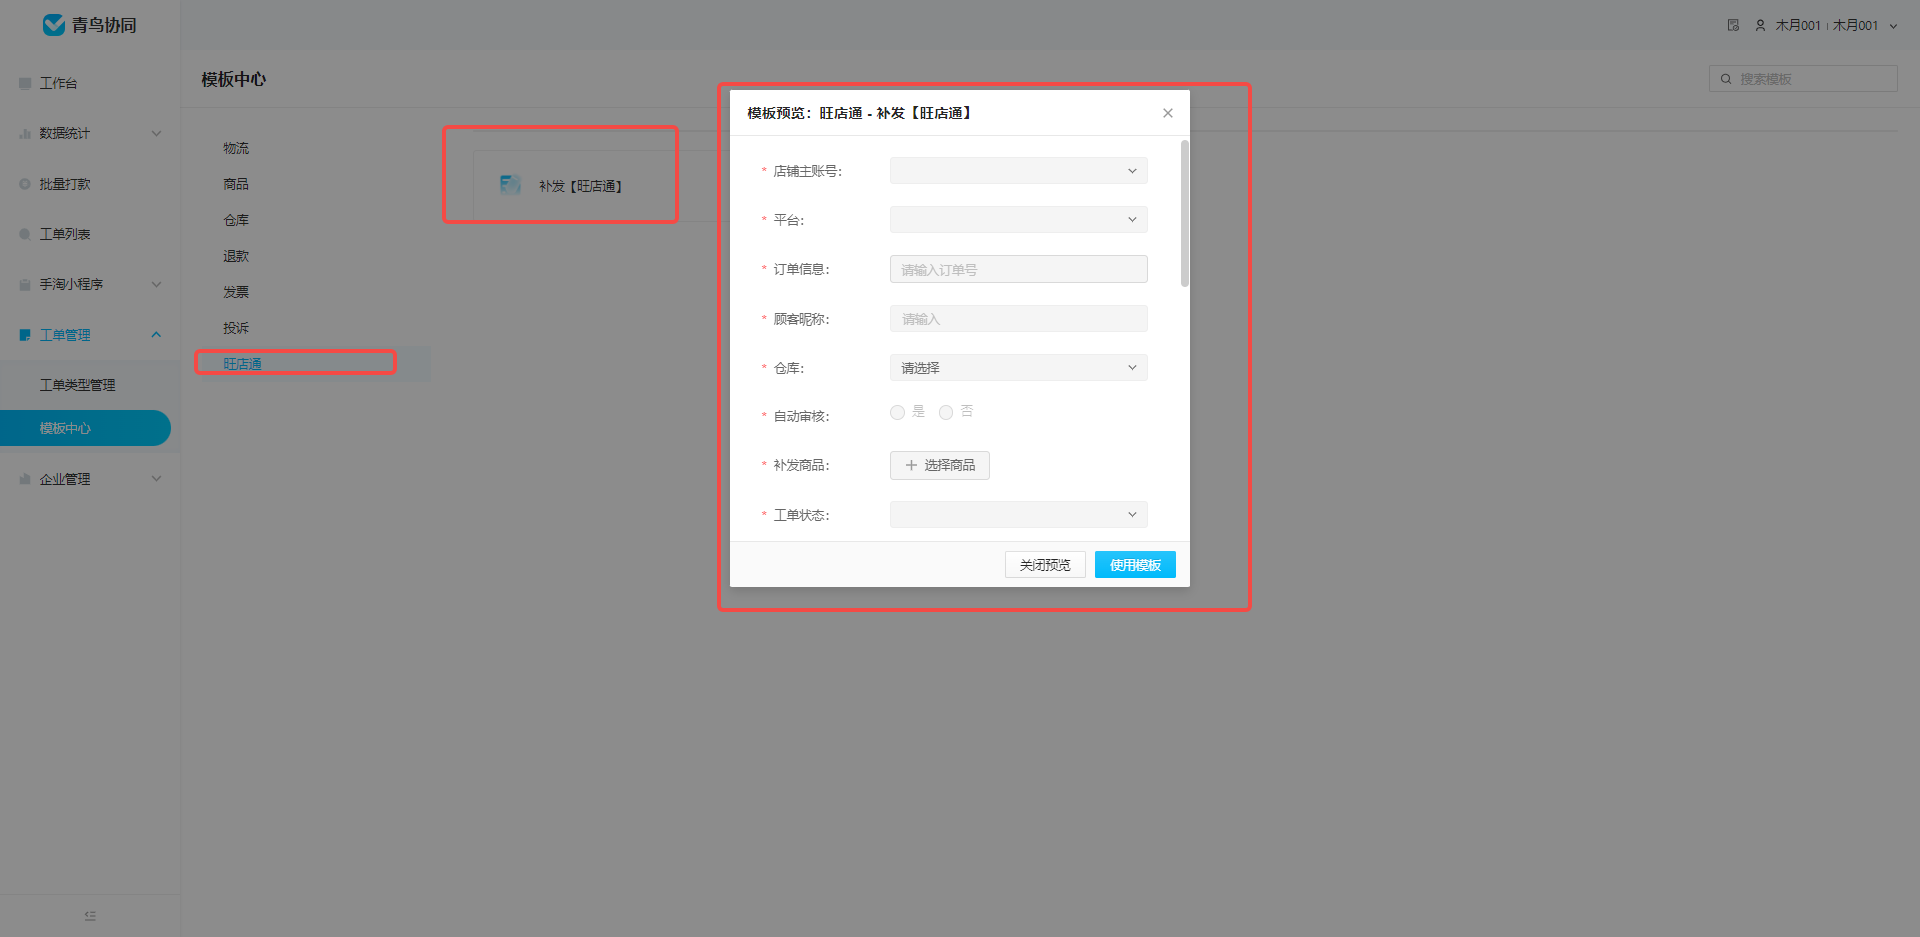Select 退款 template category
The image size is (1920, 937).
click(x=236, y=256)
